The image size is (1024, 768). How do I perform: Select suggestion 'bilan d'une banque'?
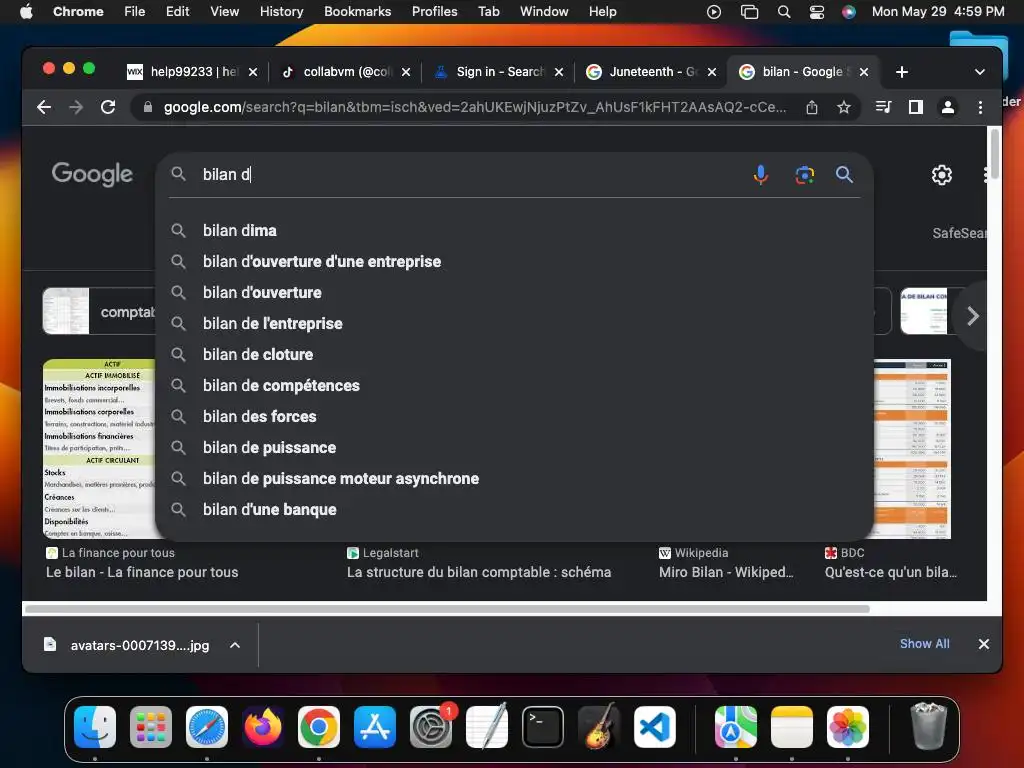pyautogui.click(x=515, y=509)
